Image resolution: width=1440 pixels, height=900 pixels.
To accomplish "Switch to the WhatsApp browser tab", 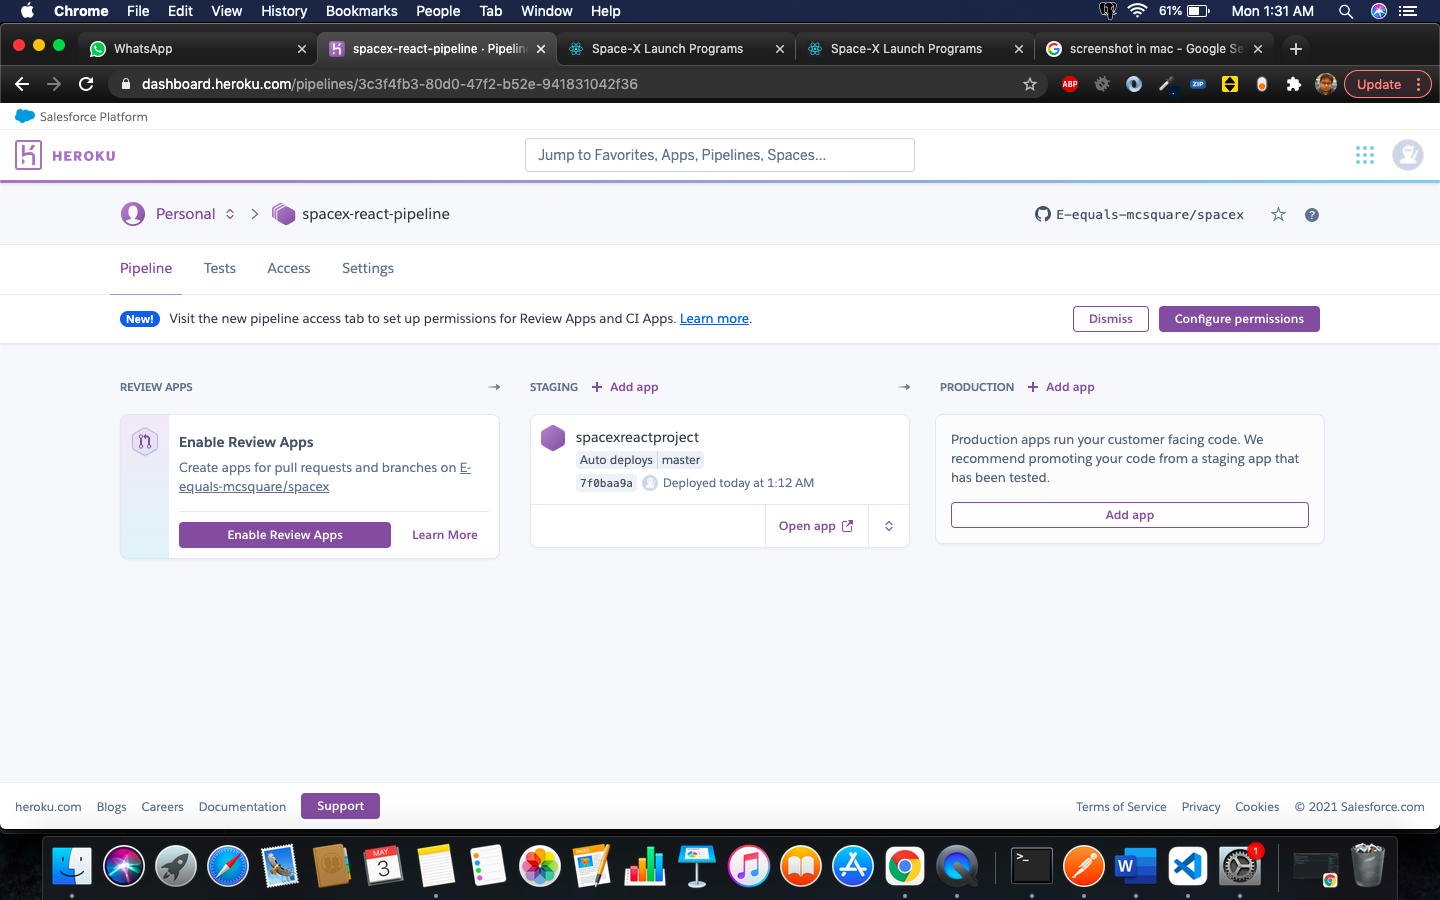I will click(x=198, y=48).
